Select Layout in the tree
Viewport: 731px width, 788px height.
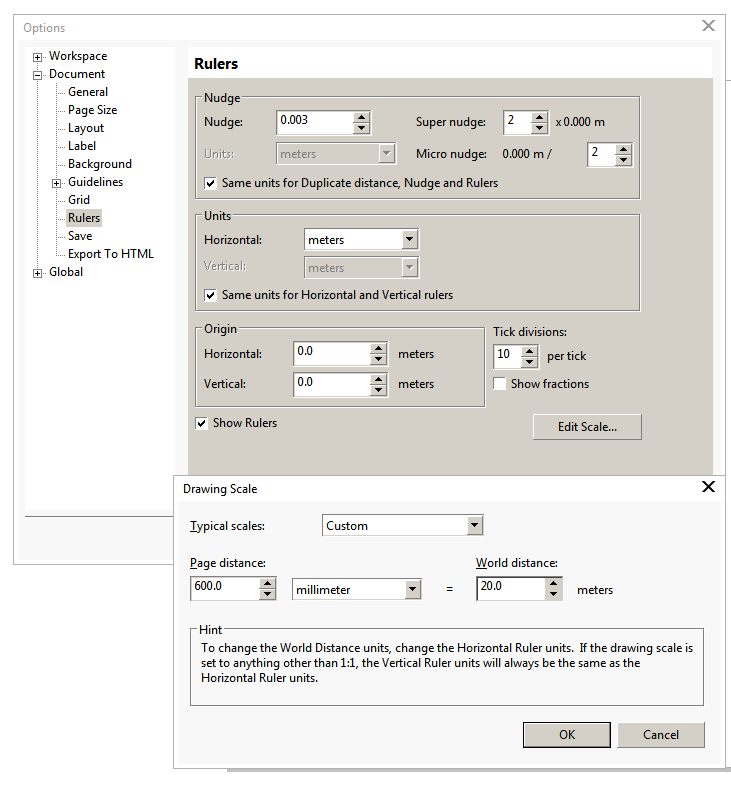(x=86, y=128)
